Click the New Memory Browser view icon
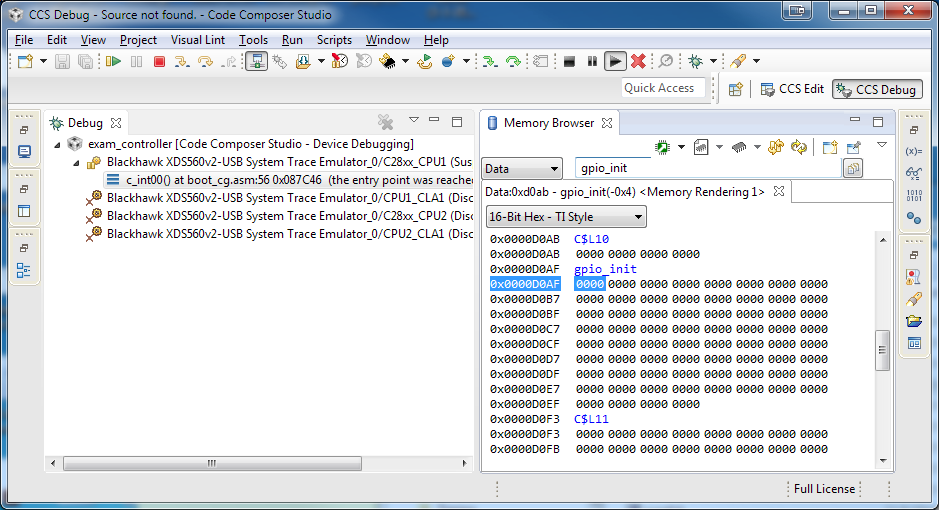The width and height of the screenshot is (939, 510). [829, 147]
